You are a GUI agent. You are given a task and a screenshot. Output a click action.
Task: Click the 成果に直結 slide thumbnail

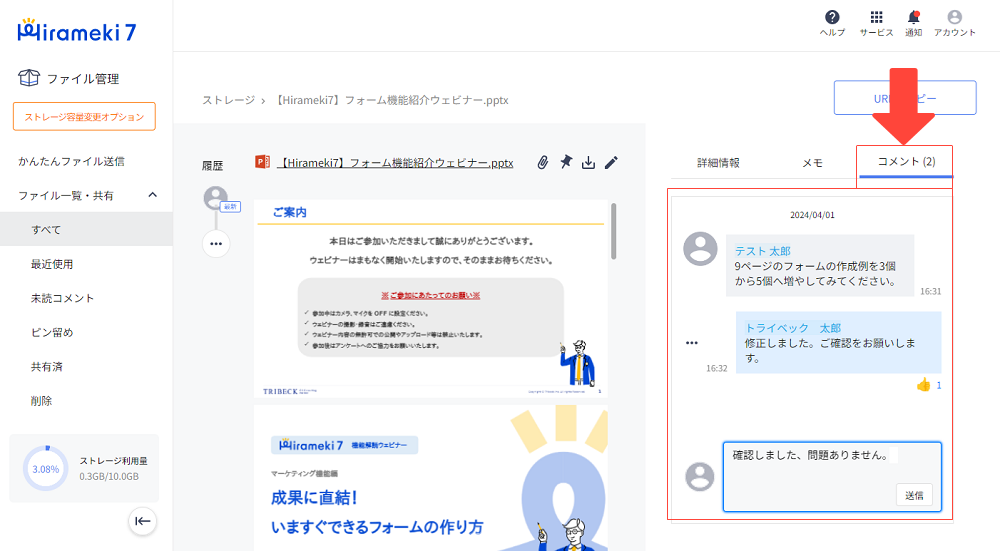point(430,478)
